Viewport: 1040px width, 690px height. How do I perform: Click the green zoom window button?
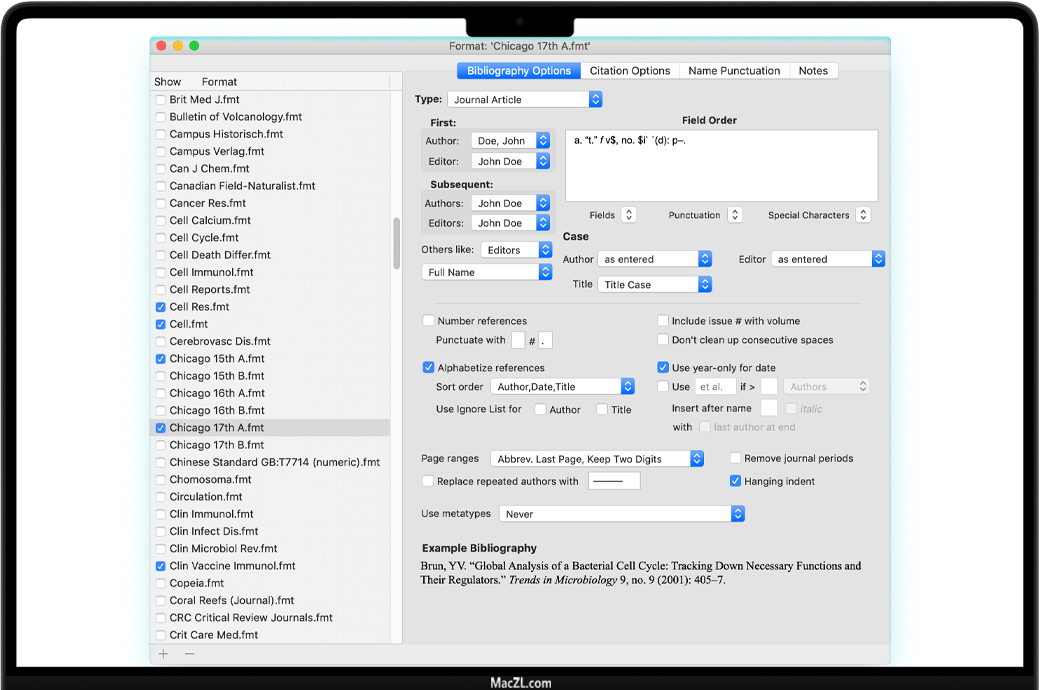pos(194,46)
